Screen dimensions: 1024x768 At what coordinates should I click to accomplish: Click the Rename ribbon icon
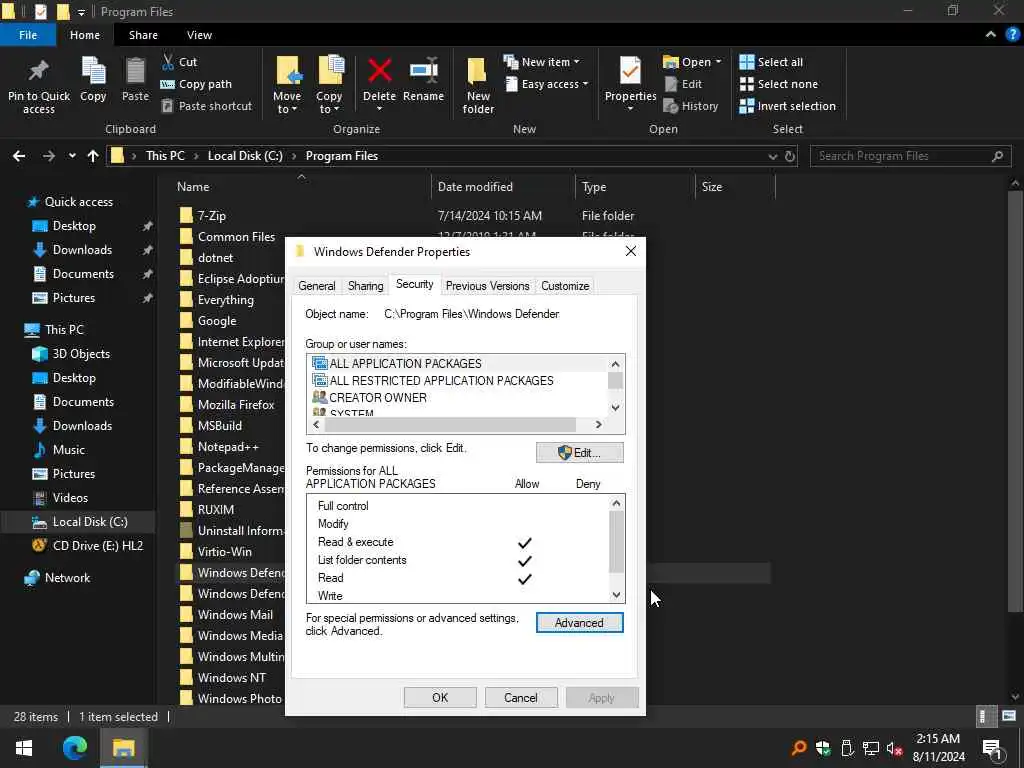[x=423, y=71]
